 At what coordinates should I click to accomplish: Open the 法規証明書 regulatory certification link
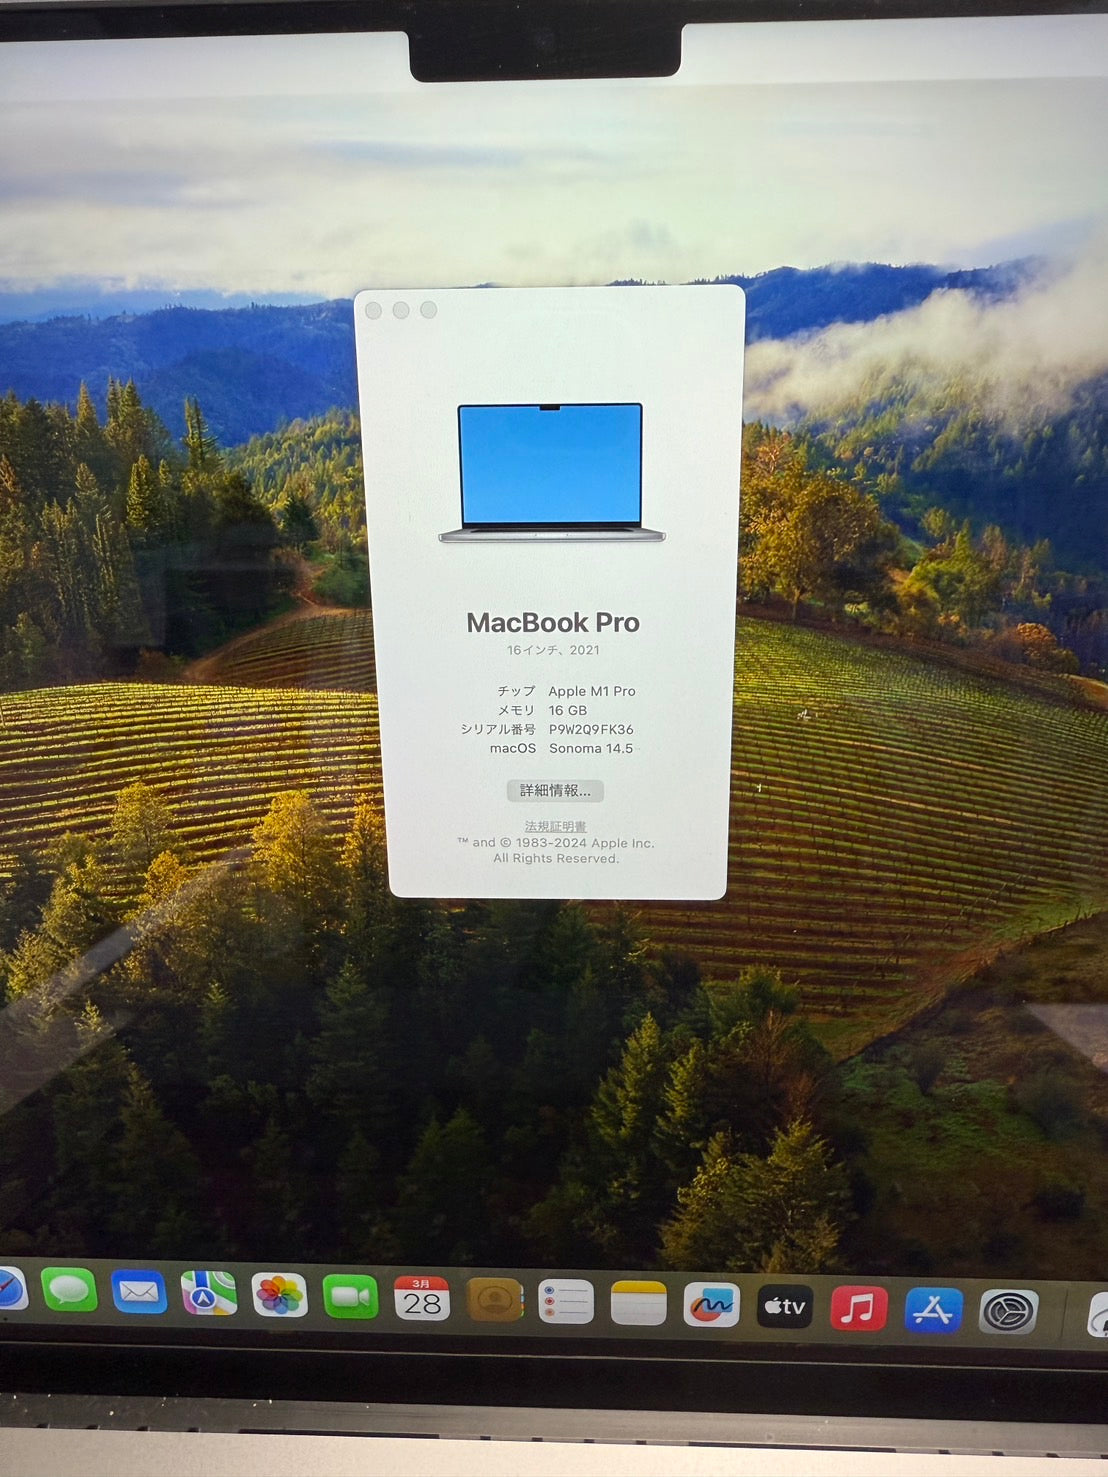tap(556, 826)
